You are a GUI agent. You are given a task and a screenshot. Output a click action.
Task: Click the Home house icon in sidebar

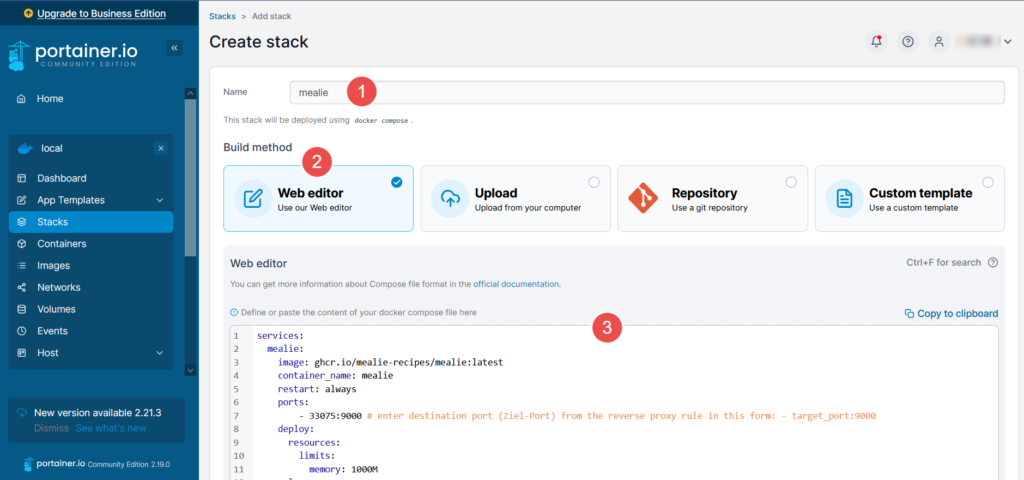point(22,99)
